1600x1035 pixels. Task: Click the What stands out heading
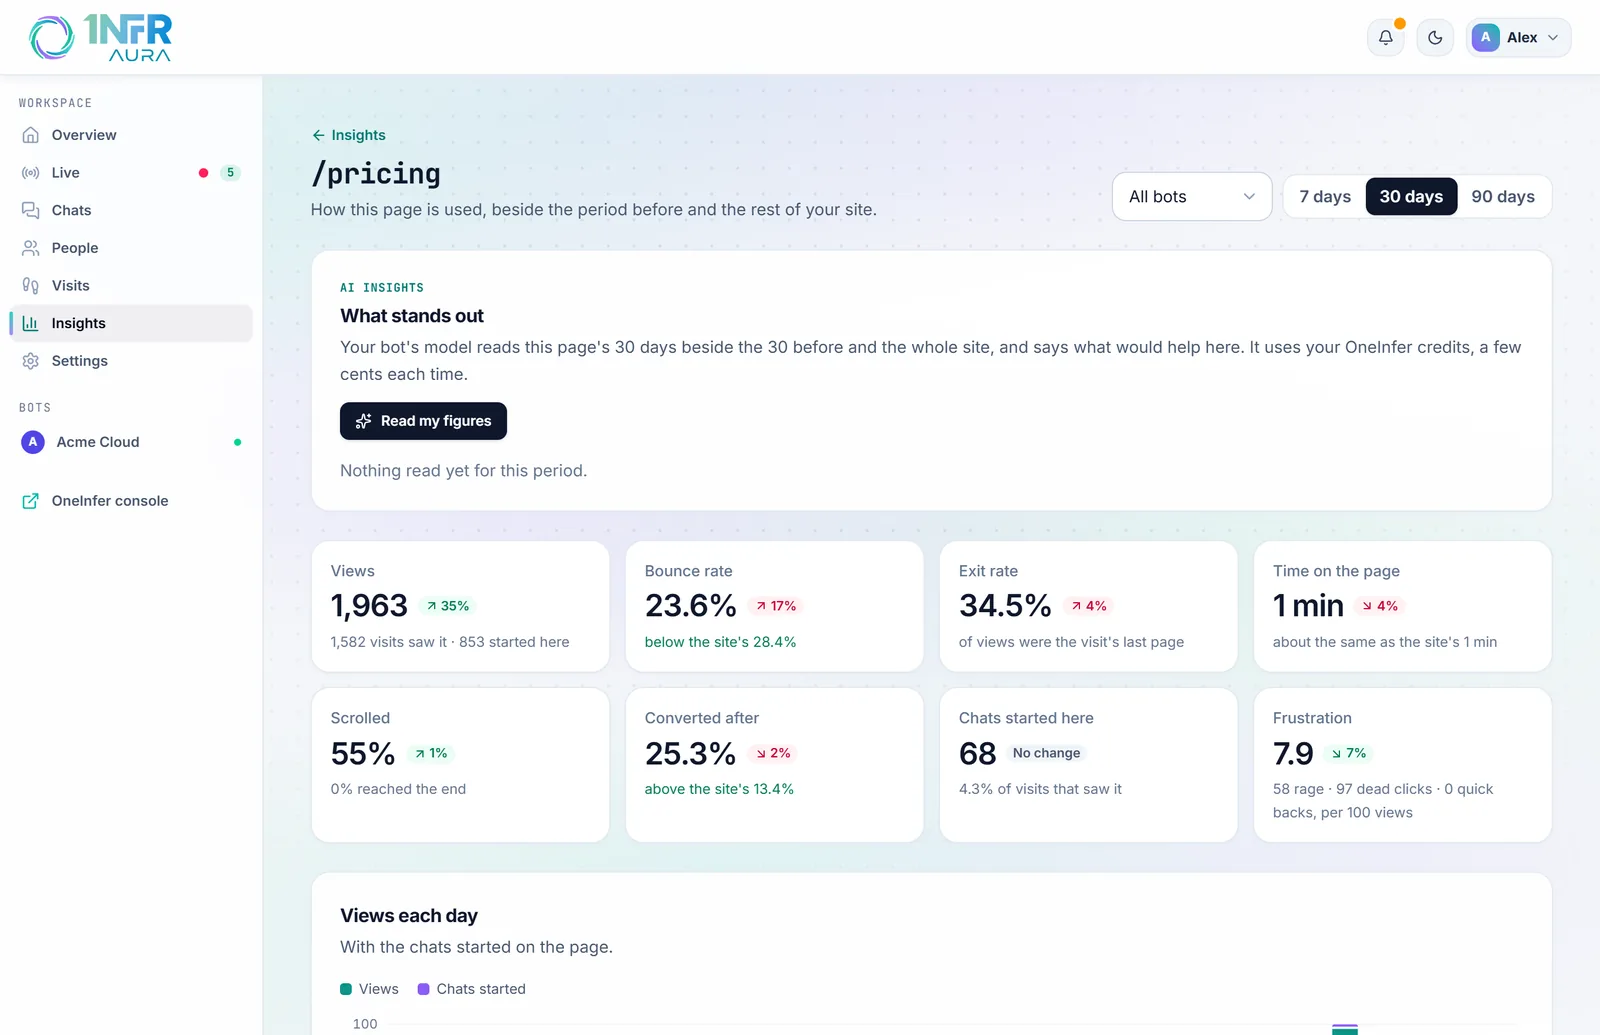[x=412, y=316]
